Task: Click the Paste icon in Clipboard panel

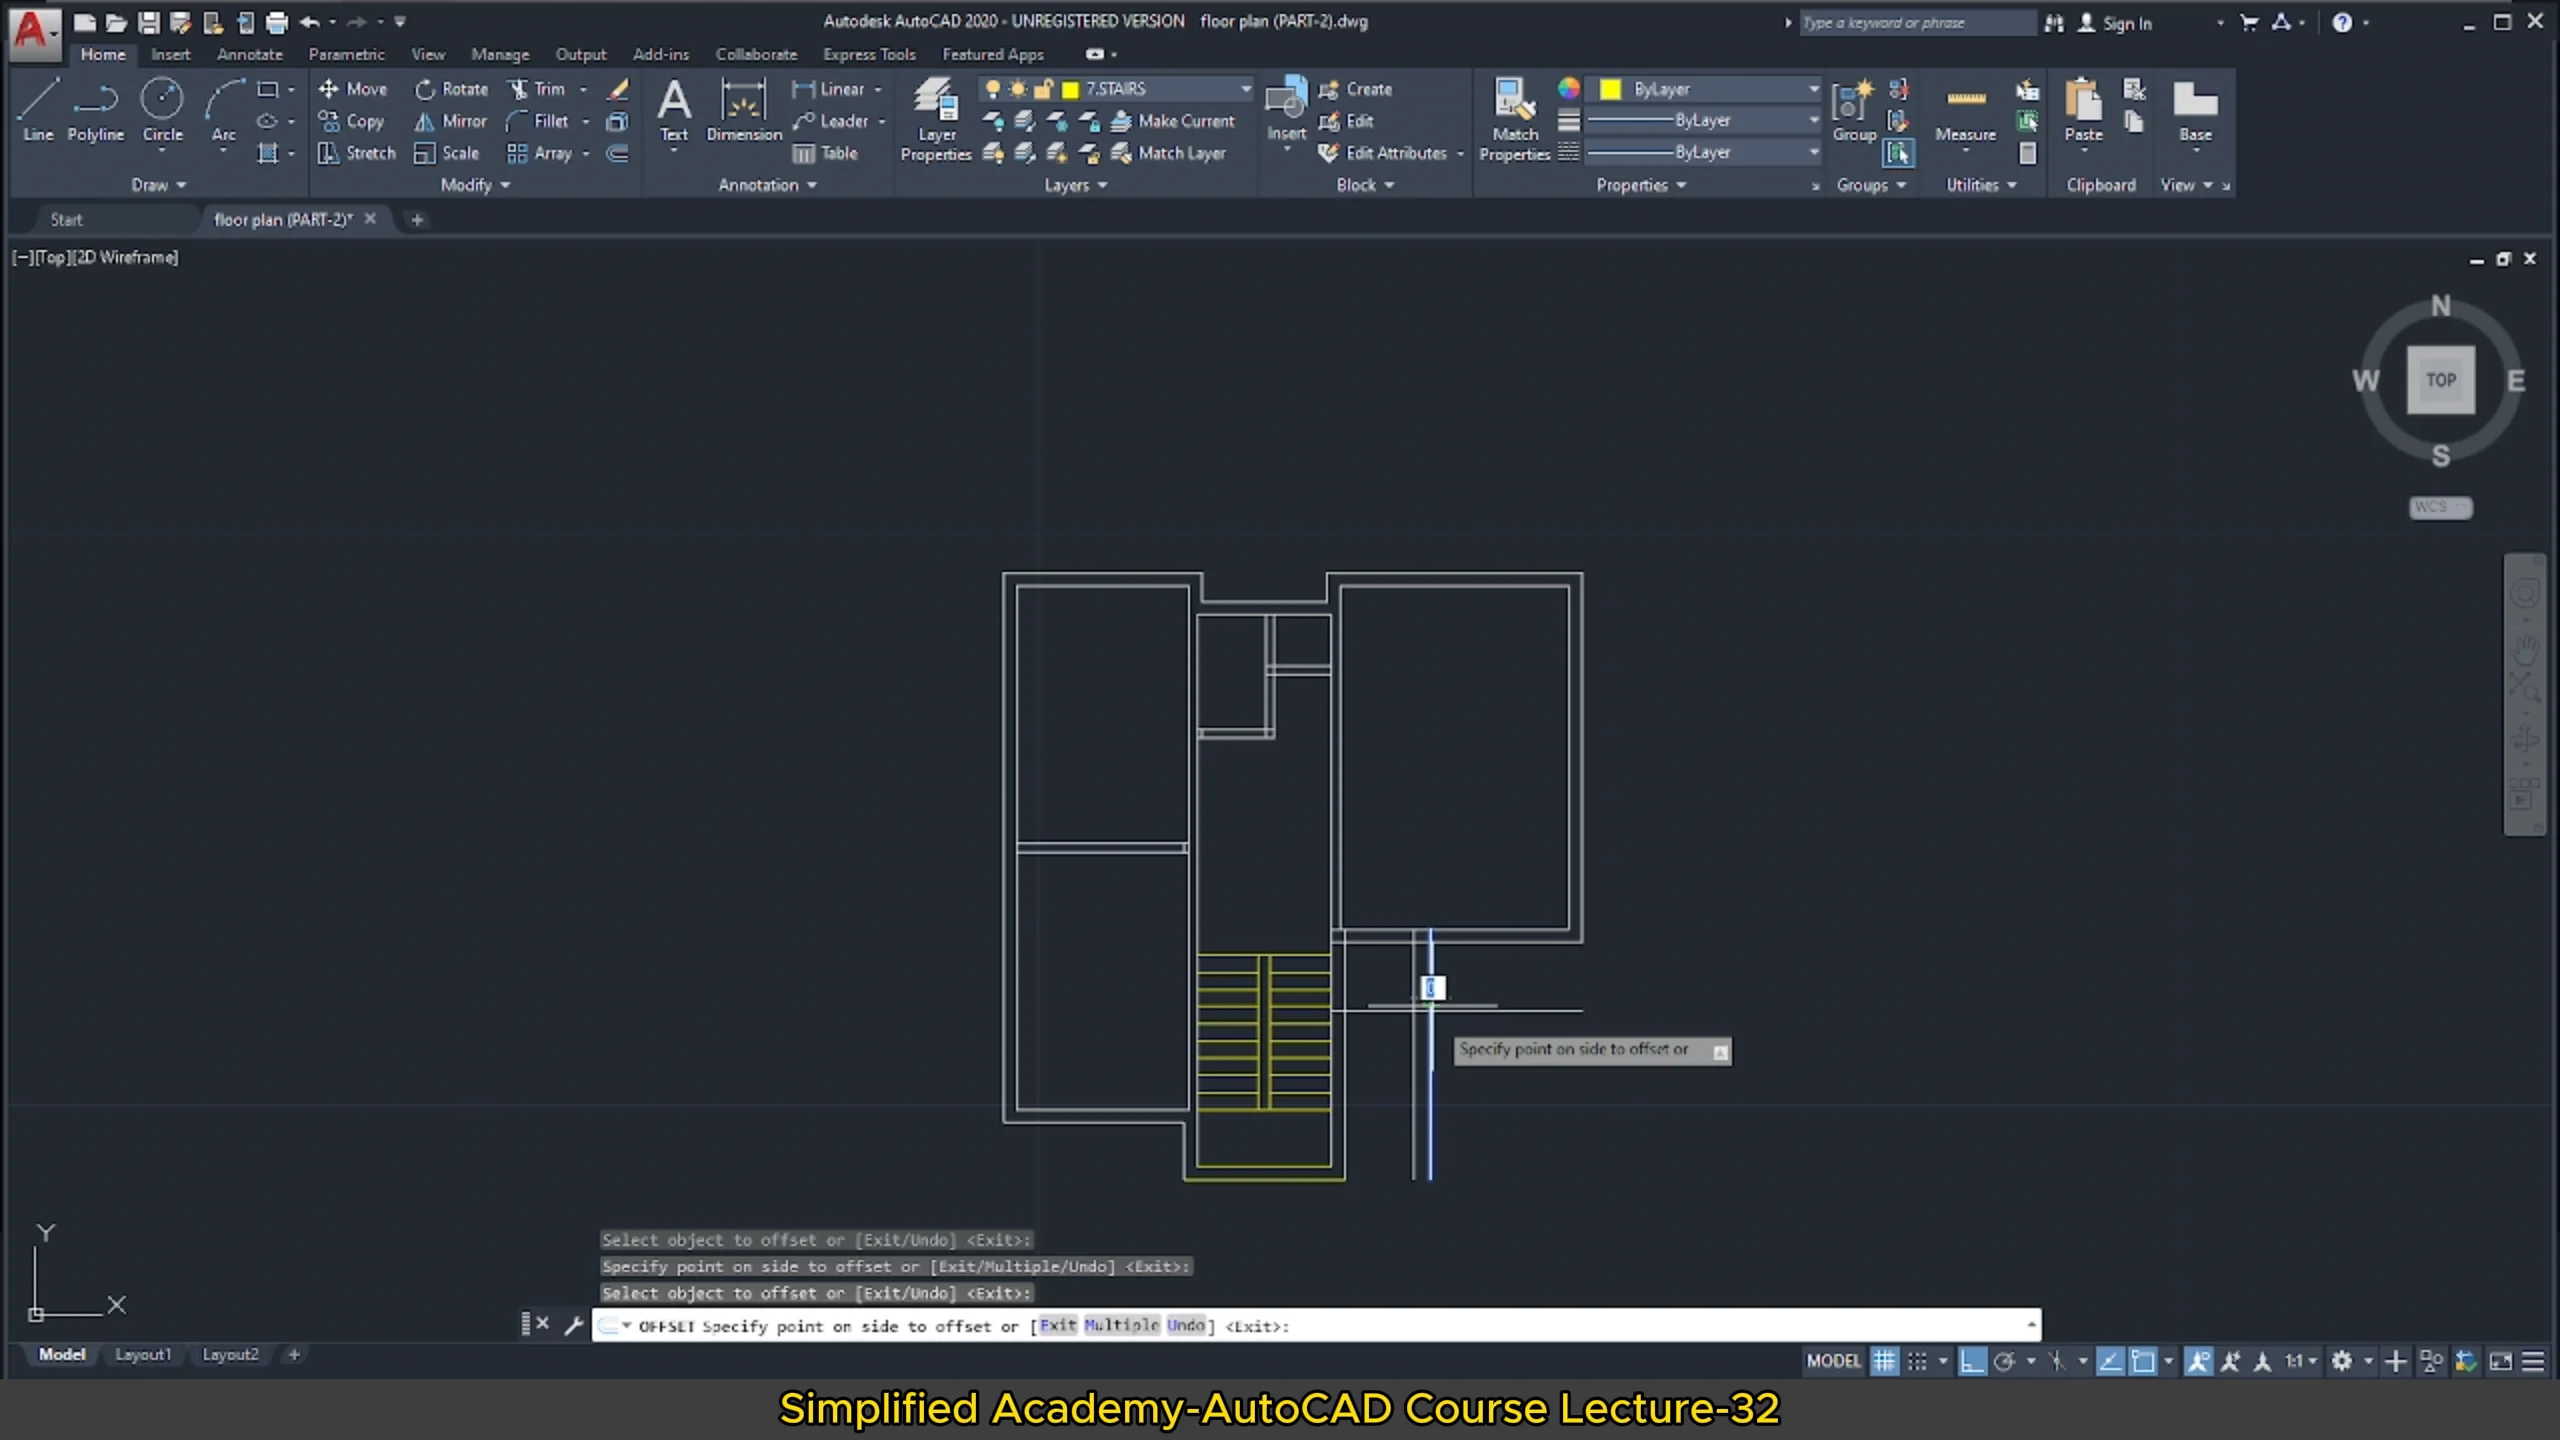Action: 2084,110
